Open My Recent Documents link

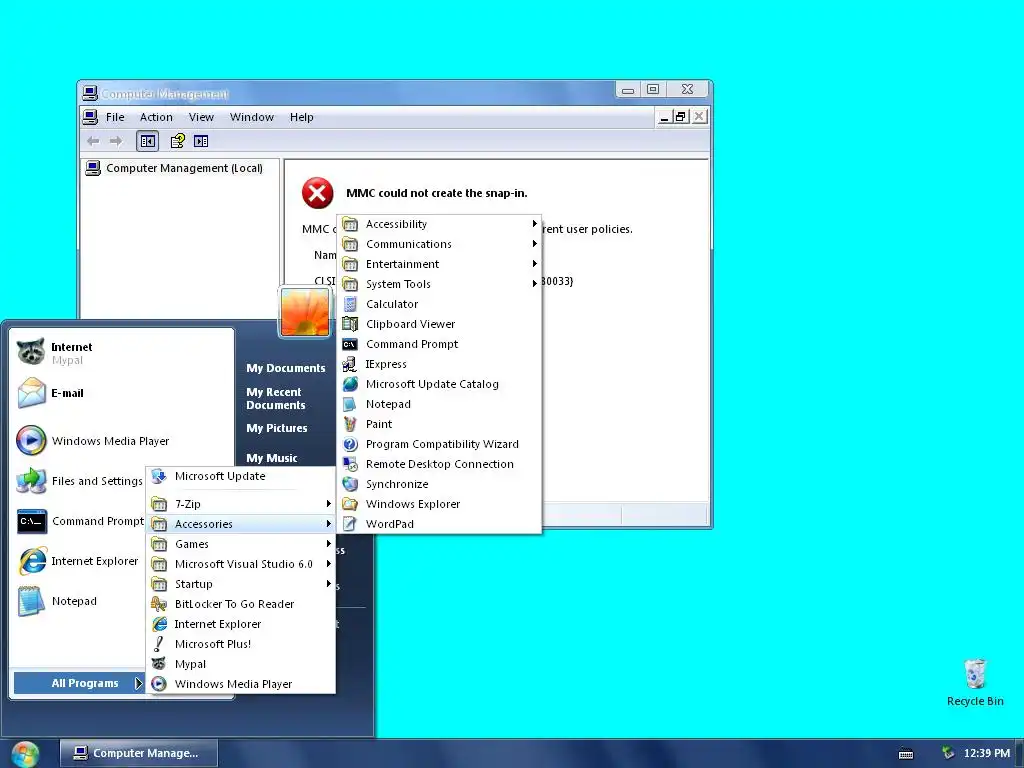click(276, 398)
